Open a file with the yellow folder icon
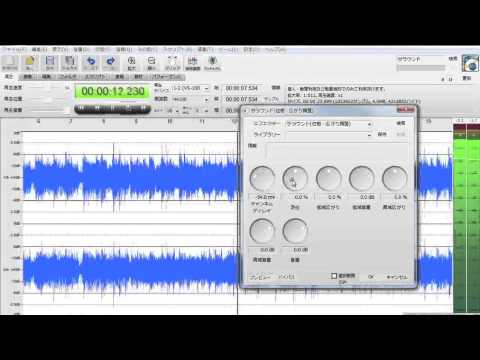480x360 pixels. (x=30, y=63)
